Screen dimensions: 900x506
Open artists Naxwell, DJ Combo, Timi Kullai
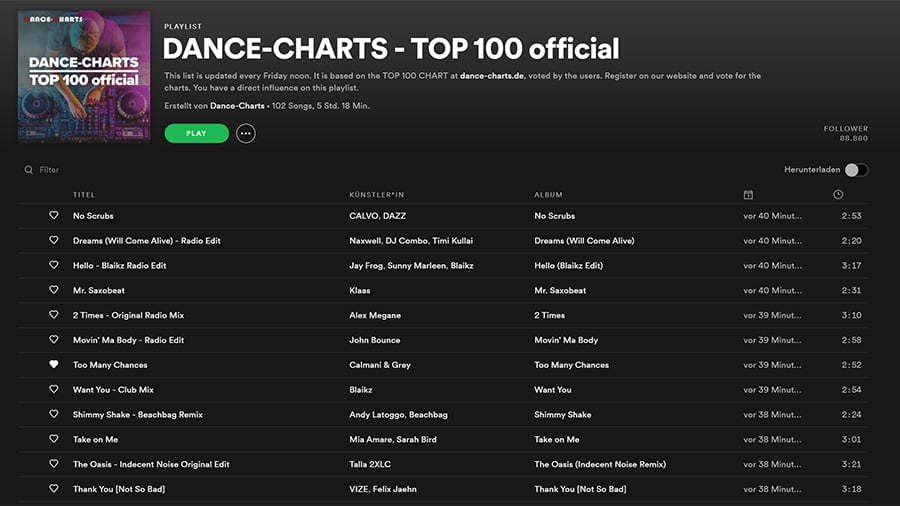(x=411, y=240)
